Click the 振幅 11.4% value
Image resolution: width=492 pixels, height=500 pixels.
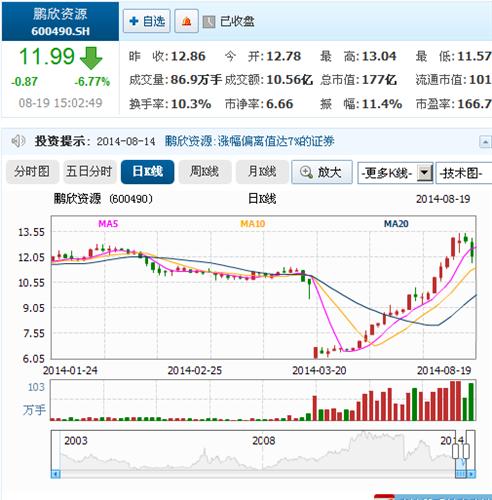coord(382,104)
